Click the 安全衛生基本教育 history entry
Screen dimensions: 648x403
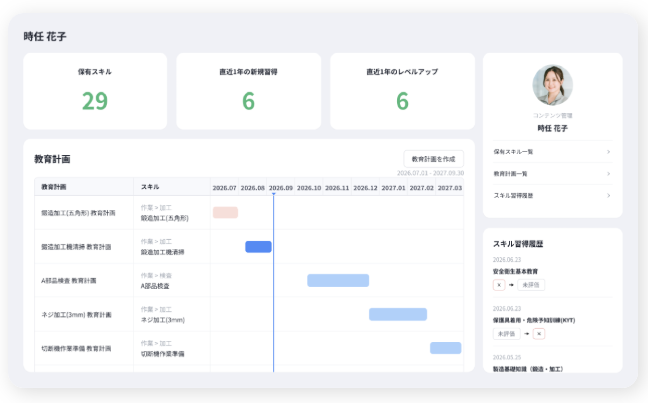pos(515,271)
